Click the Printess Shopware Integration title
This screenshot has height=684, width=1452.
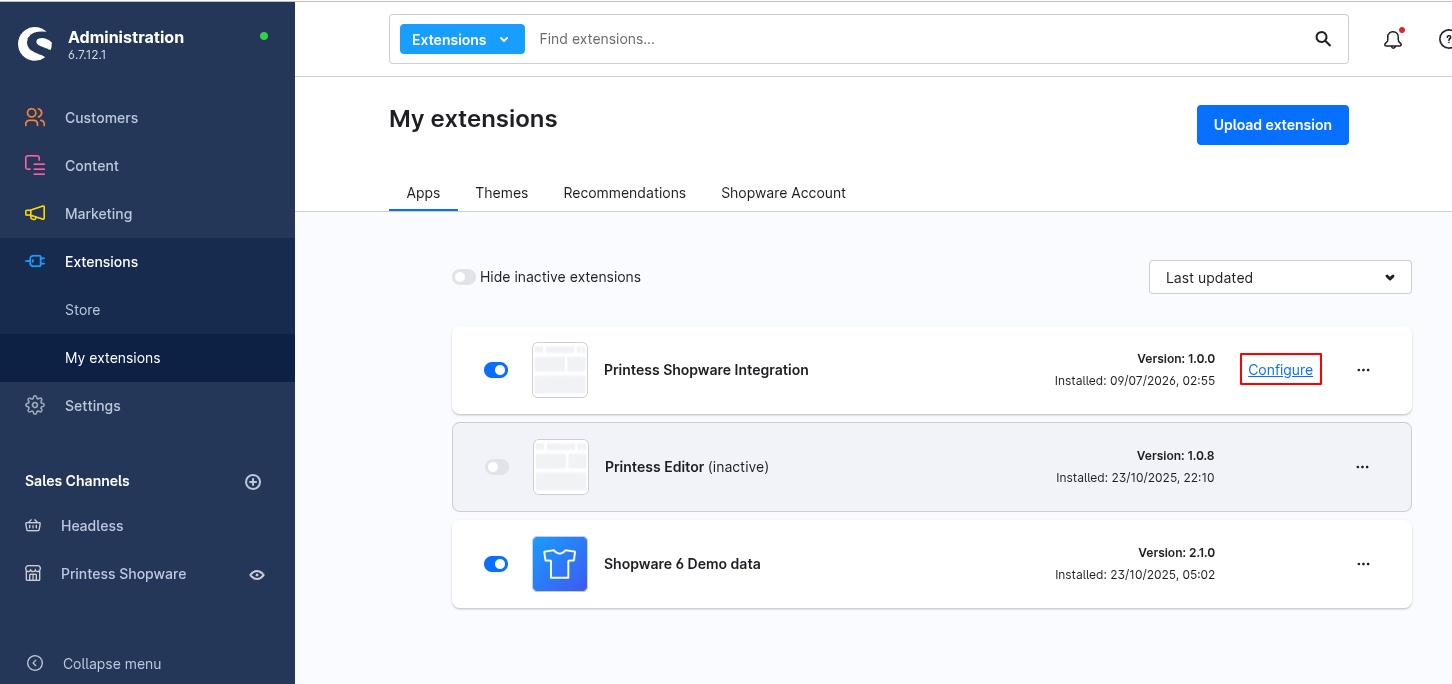coord(706,370)
